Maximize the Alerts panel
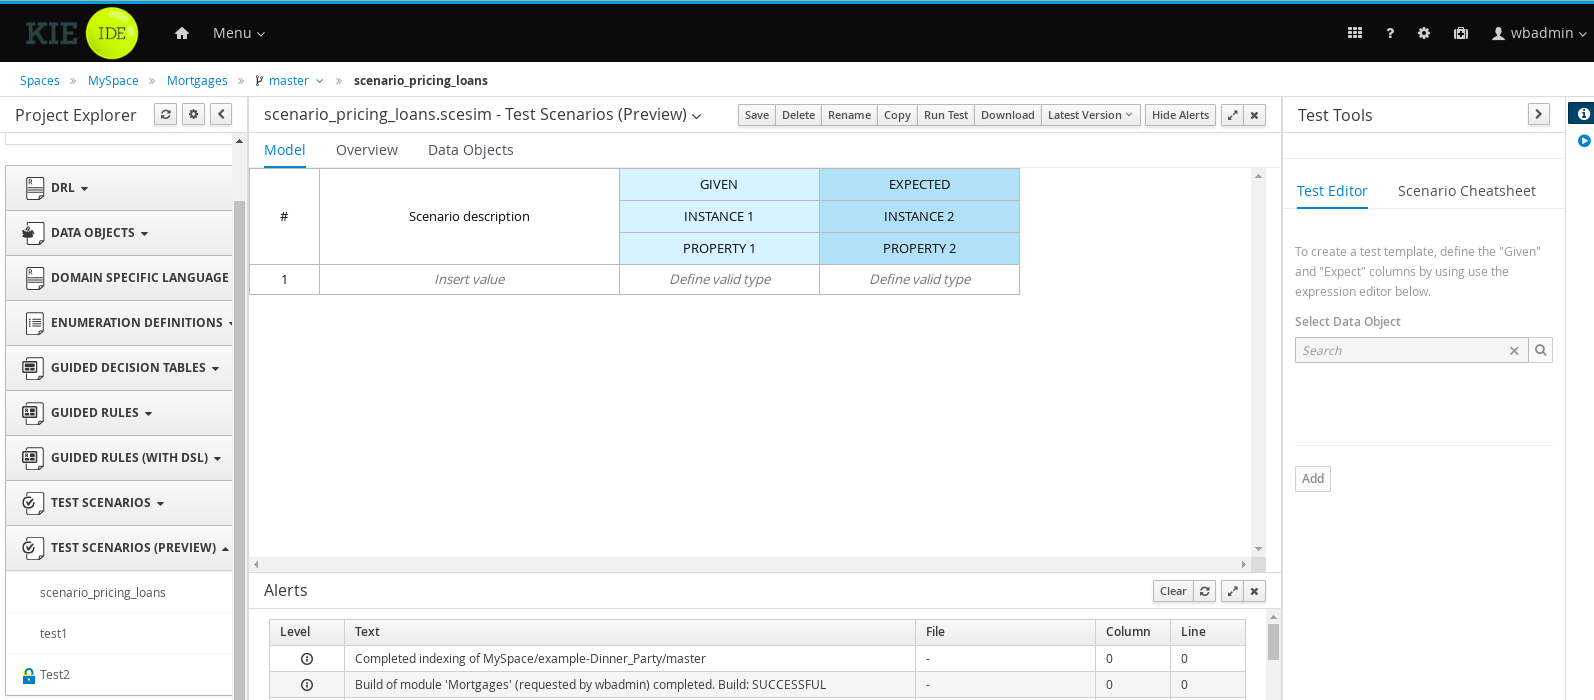 click(1233, 591)
